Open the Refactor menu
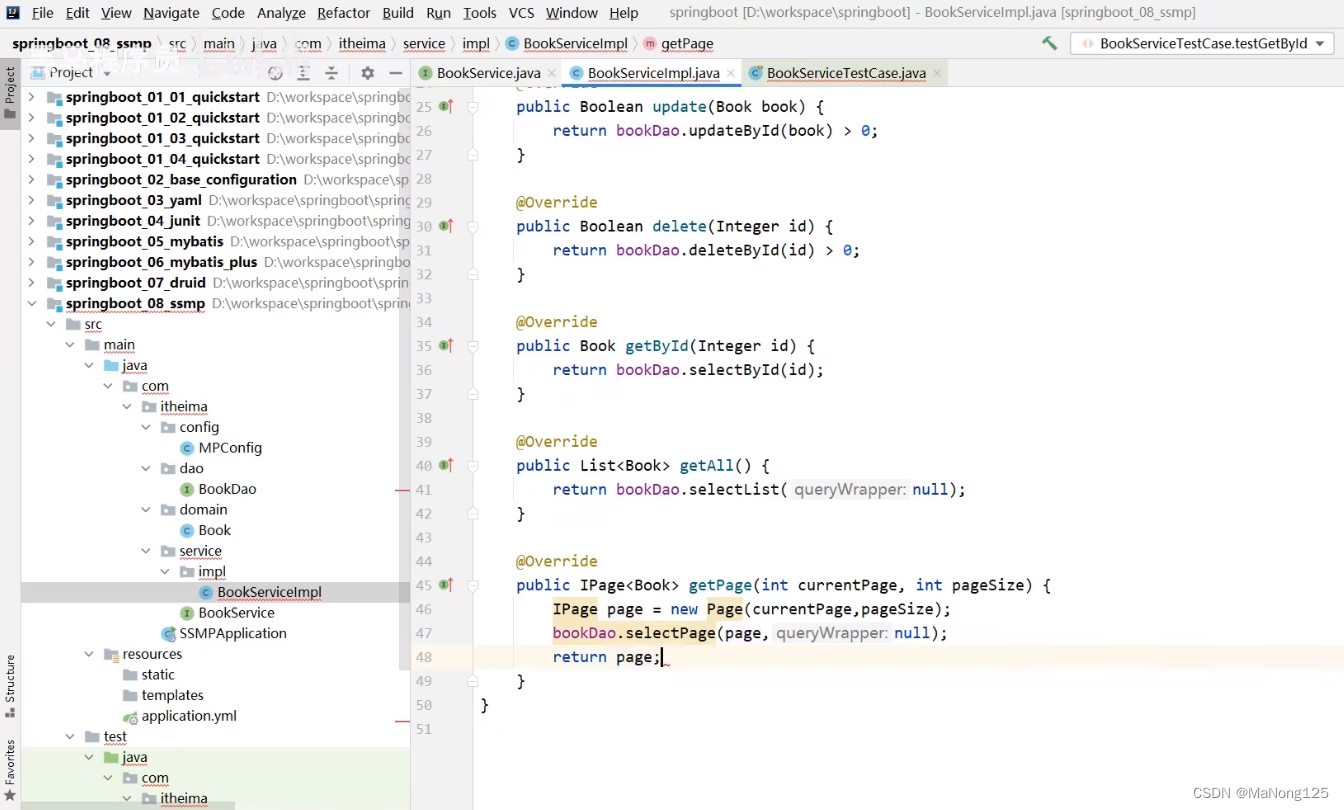 point(343,13)
